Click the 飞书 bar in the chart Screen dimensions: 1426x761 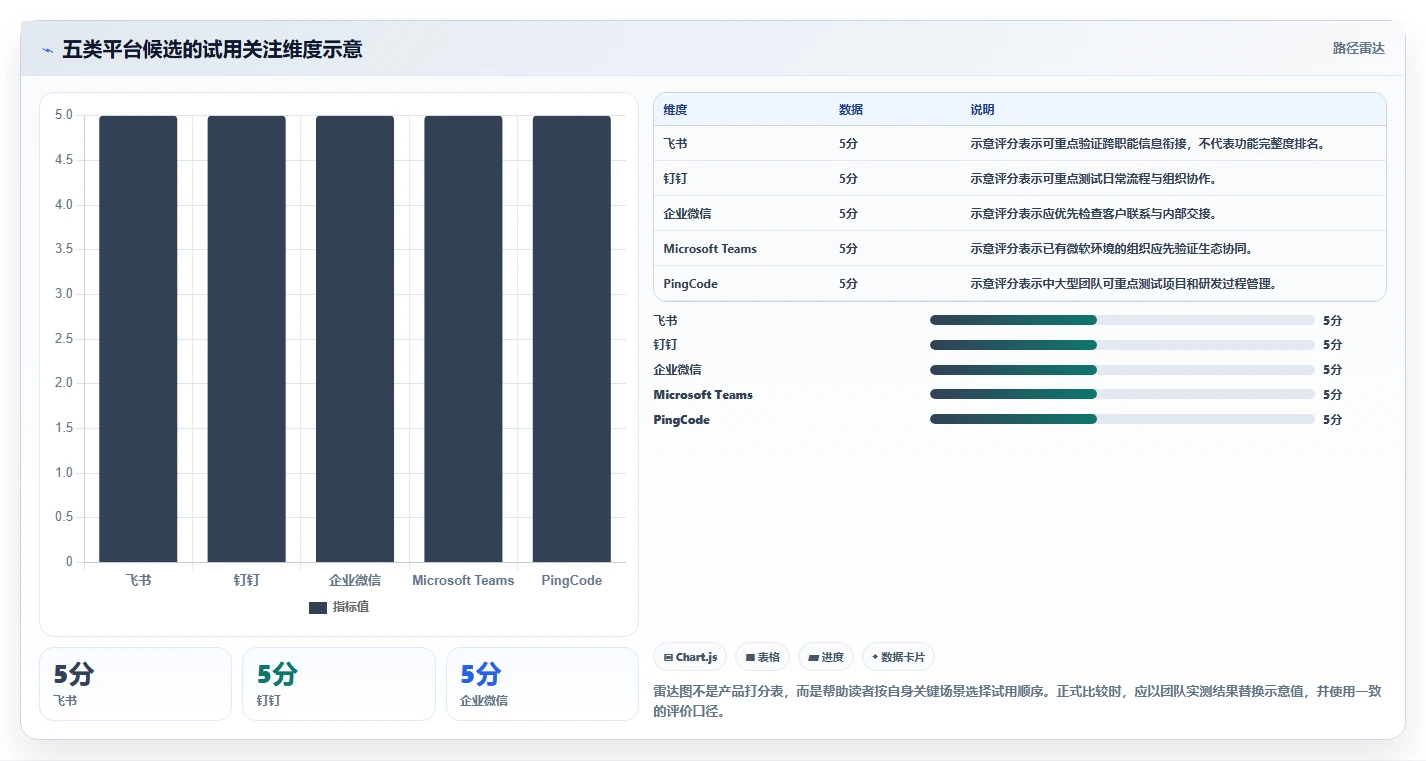[138, 339]
